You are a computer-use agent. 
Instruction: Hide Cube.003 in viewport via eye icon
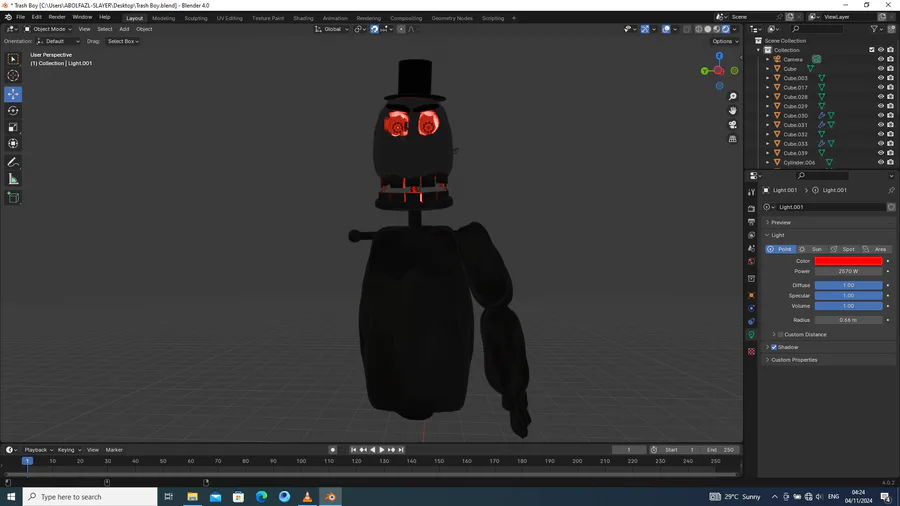point(880,78)
